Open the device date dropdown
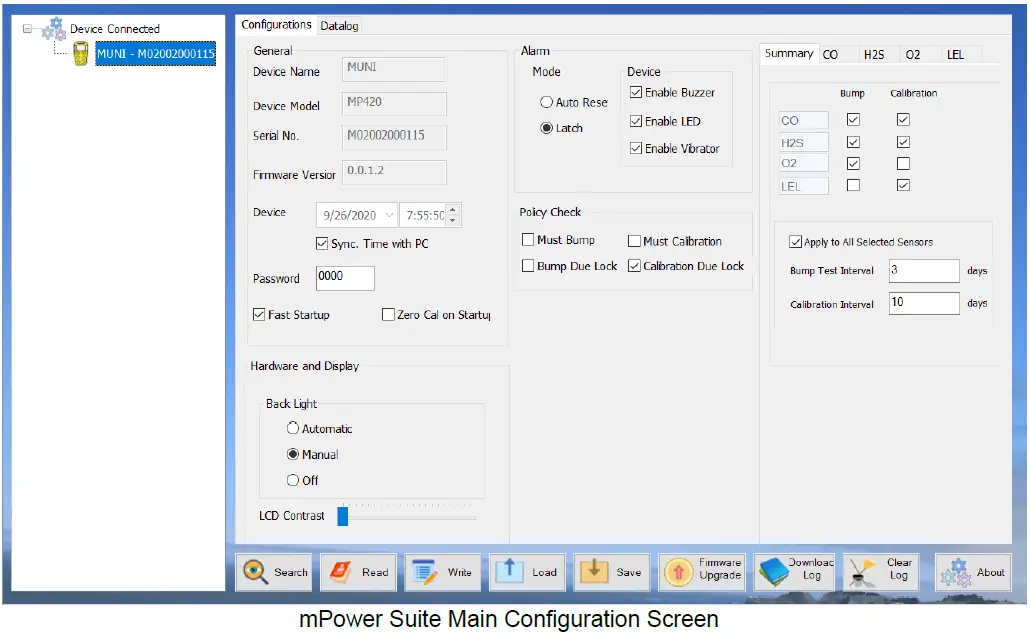The image size is (1030, 634). click(389, 215)
